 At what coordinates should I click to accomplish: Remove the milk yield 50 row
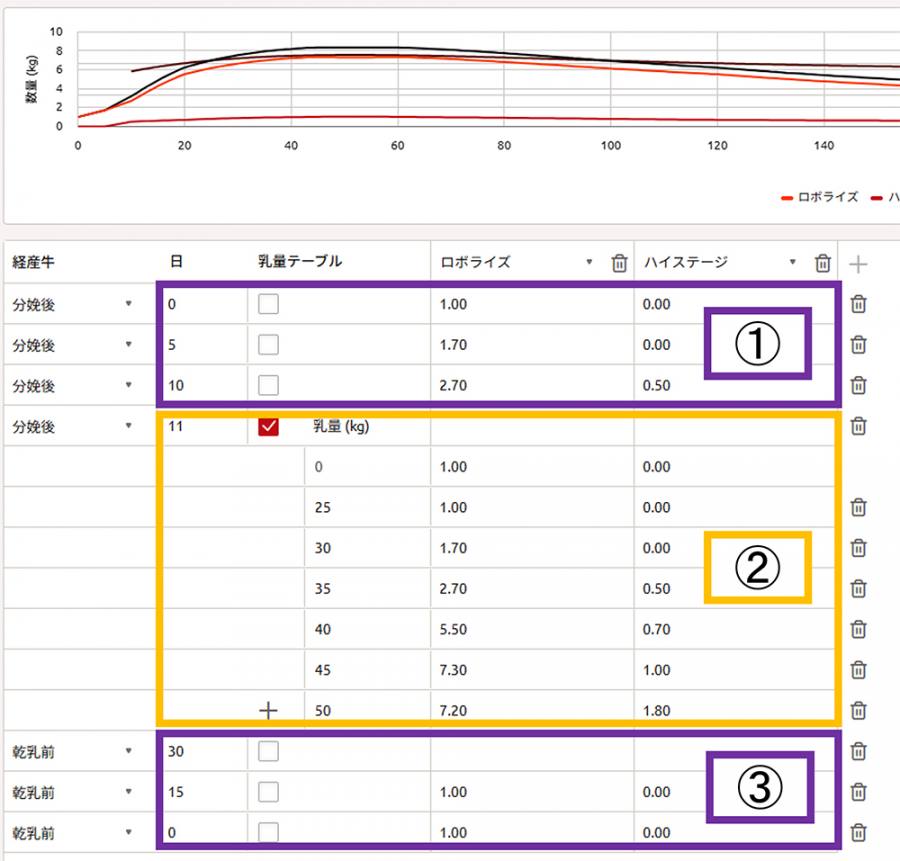(x=858, y=710)
